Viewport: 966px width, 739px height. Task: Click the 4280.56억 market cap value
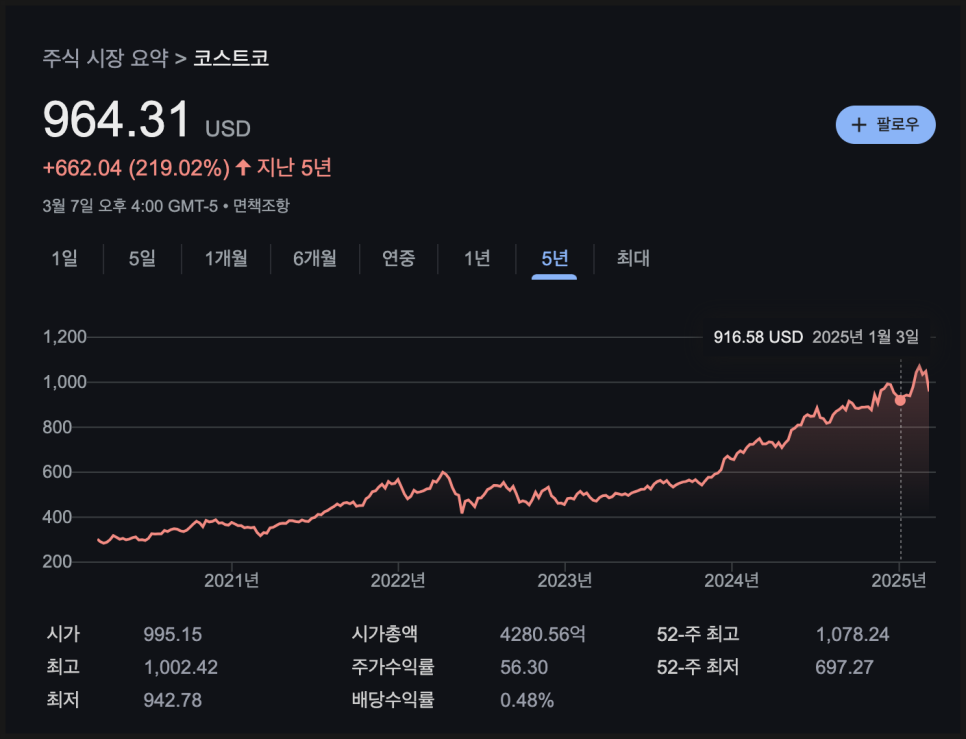(x=543, y=634)
